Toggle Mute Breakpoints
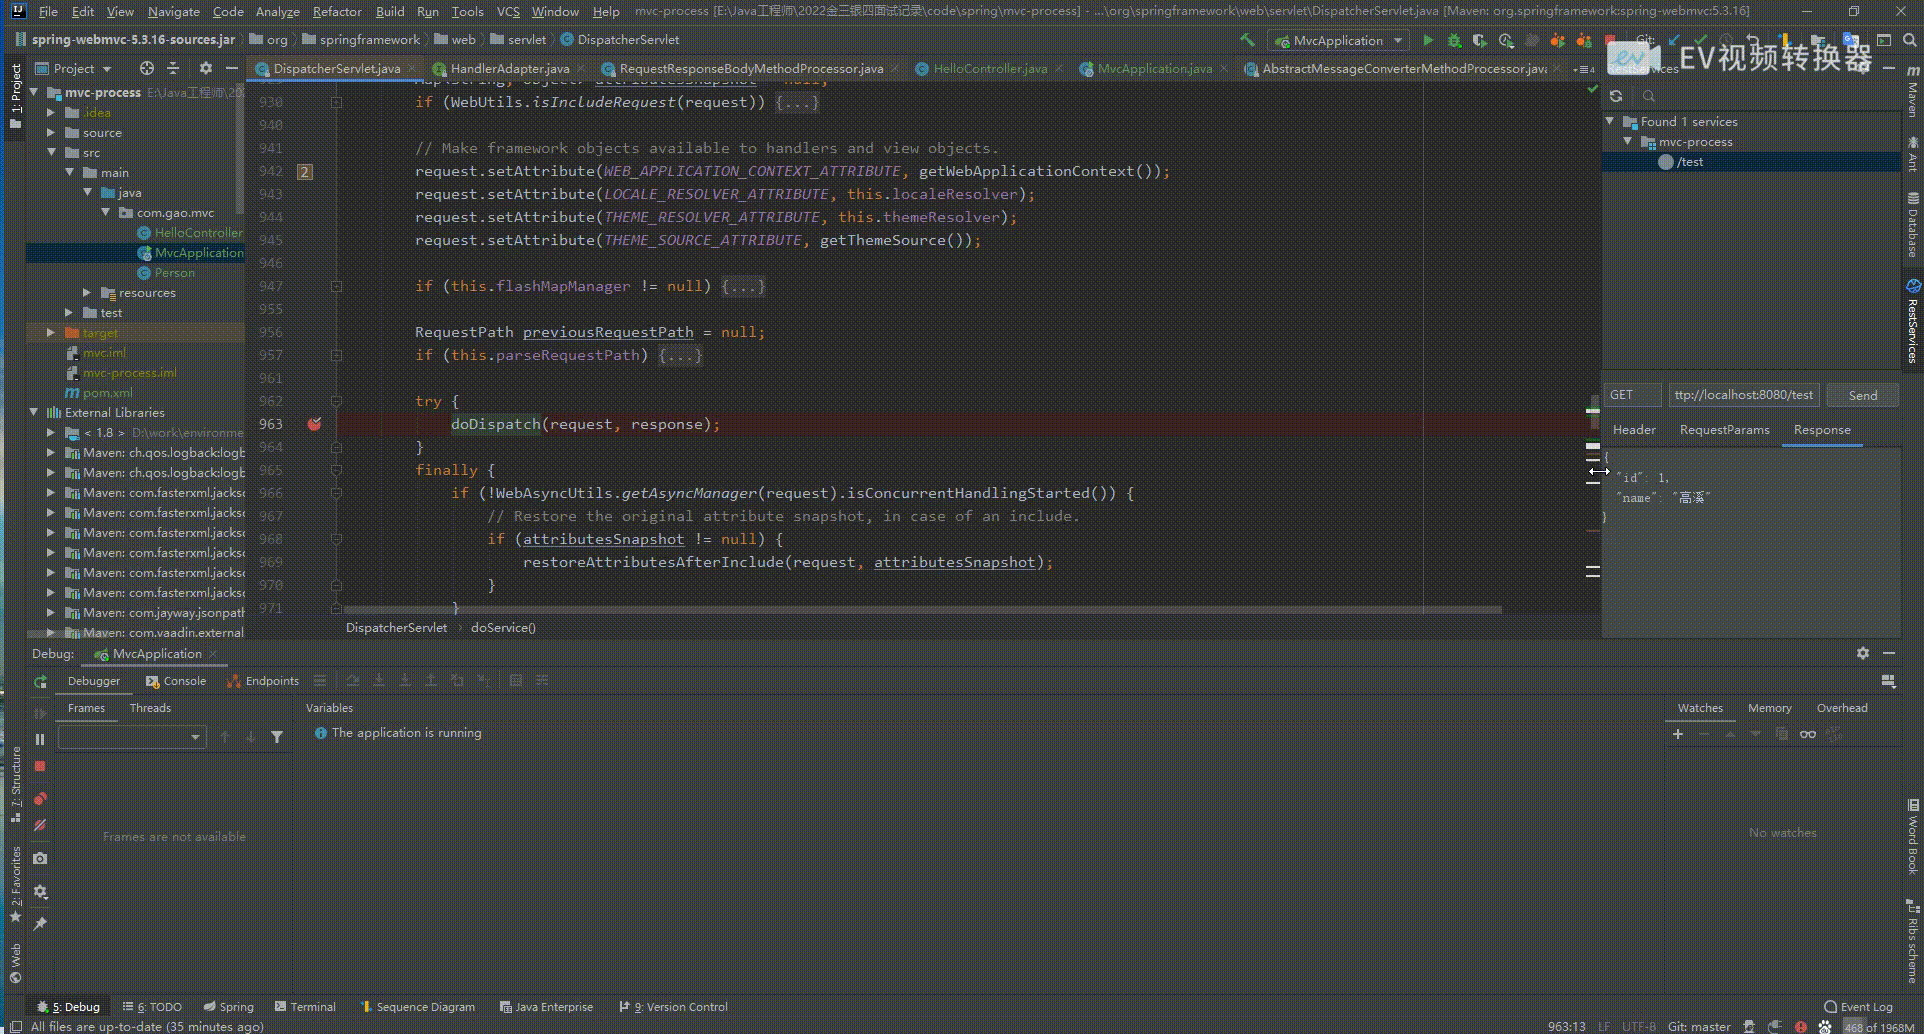 coord(40,825)
